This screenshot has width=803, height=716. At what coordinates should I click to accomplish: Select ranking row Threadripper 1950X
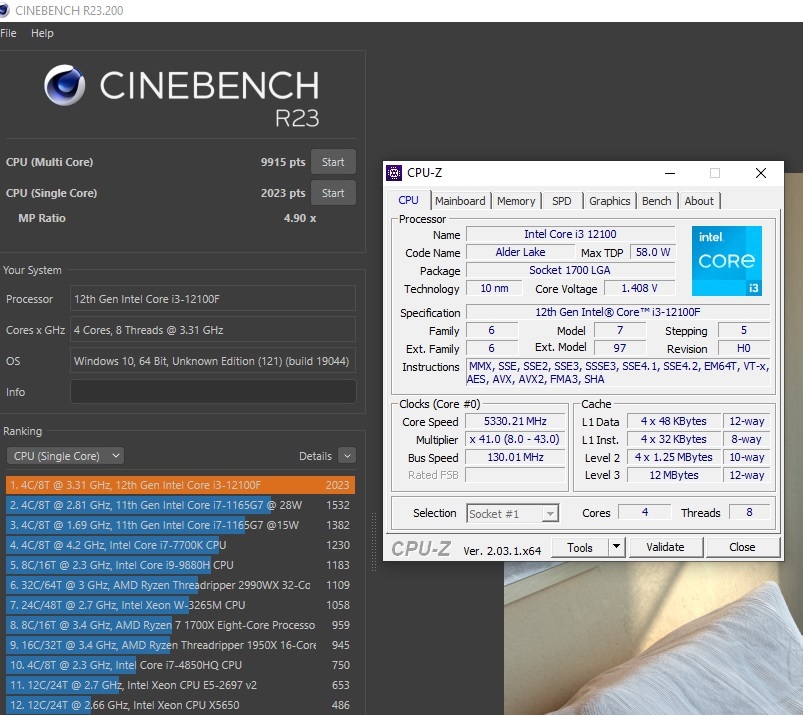coord(180,645)
